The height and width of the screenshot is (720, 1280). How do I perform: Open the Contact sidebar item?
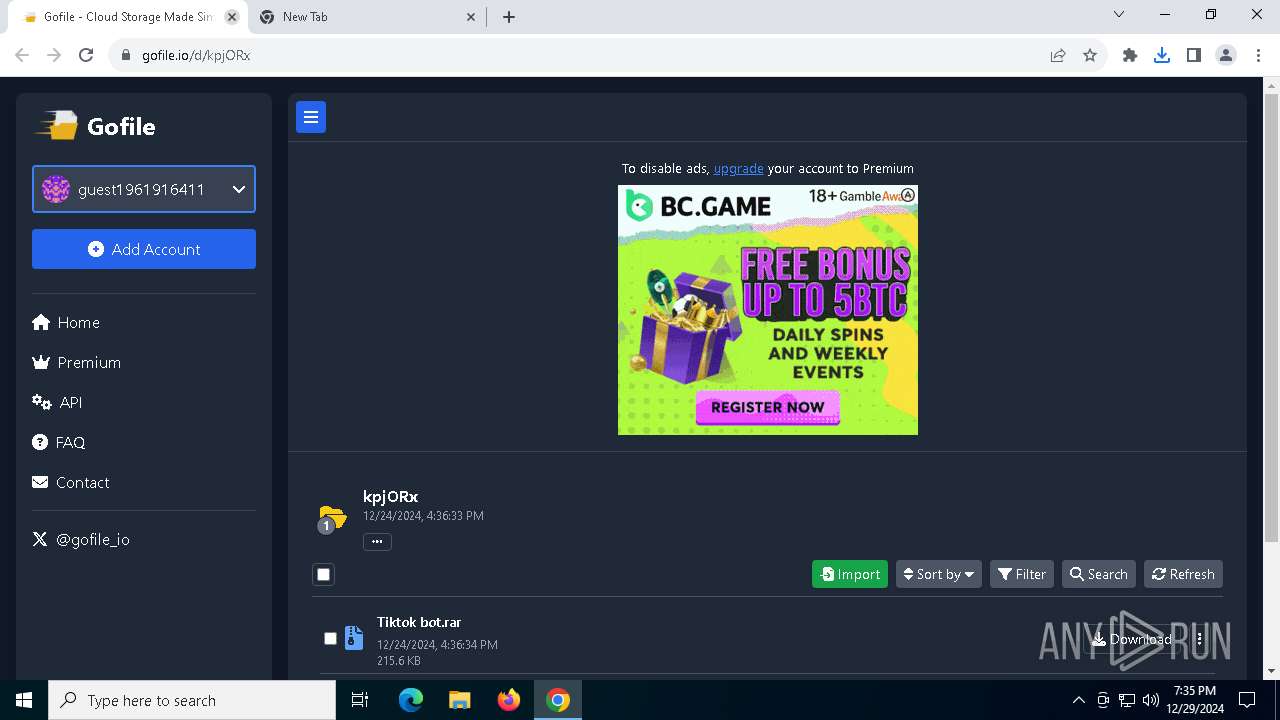(x=71, y=482)
